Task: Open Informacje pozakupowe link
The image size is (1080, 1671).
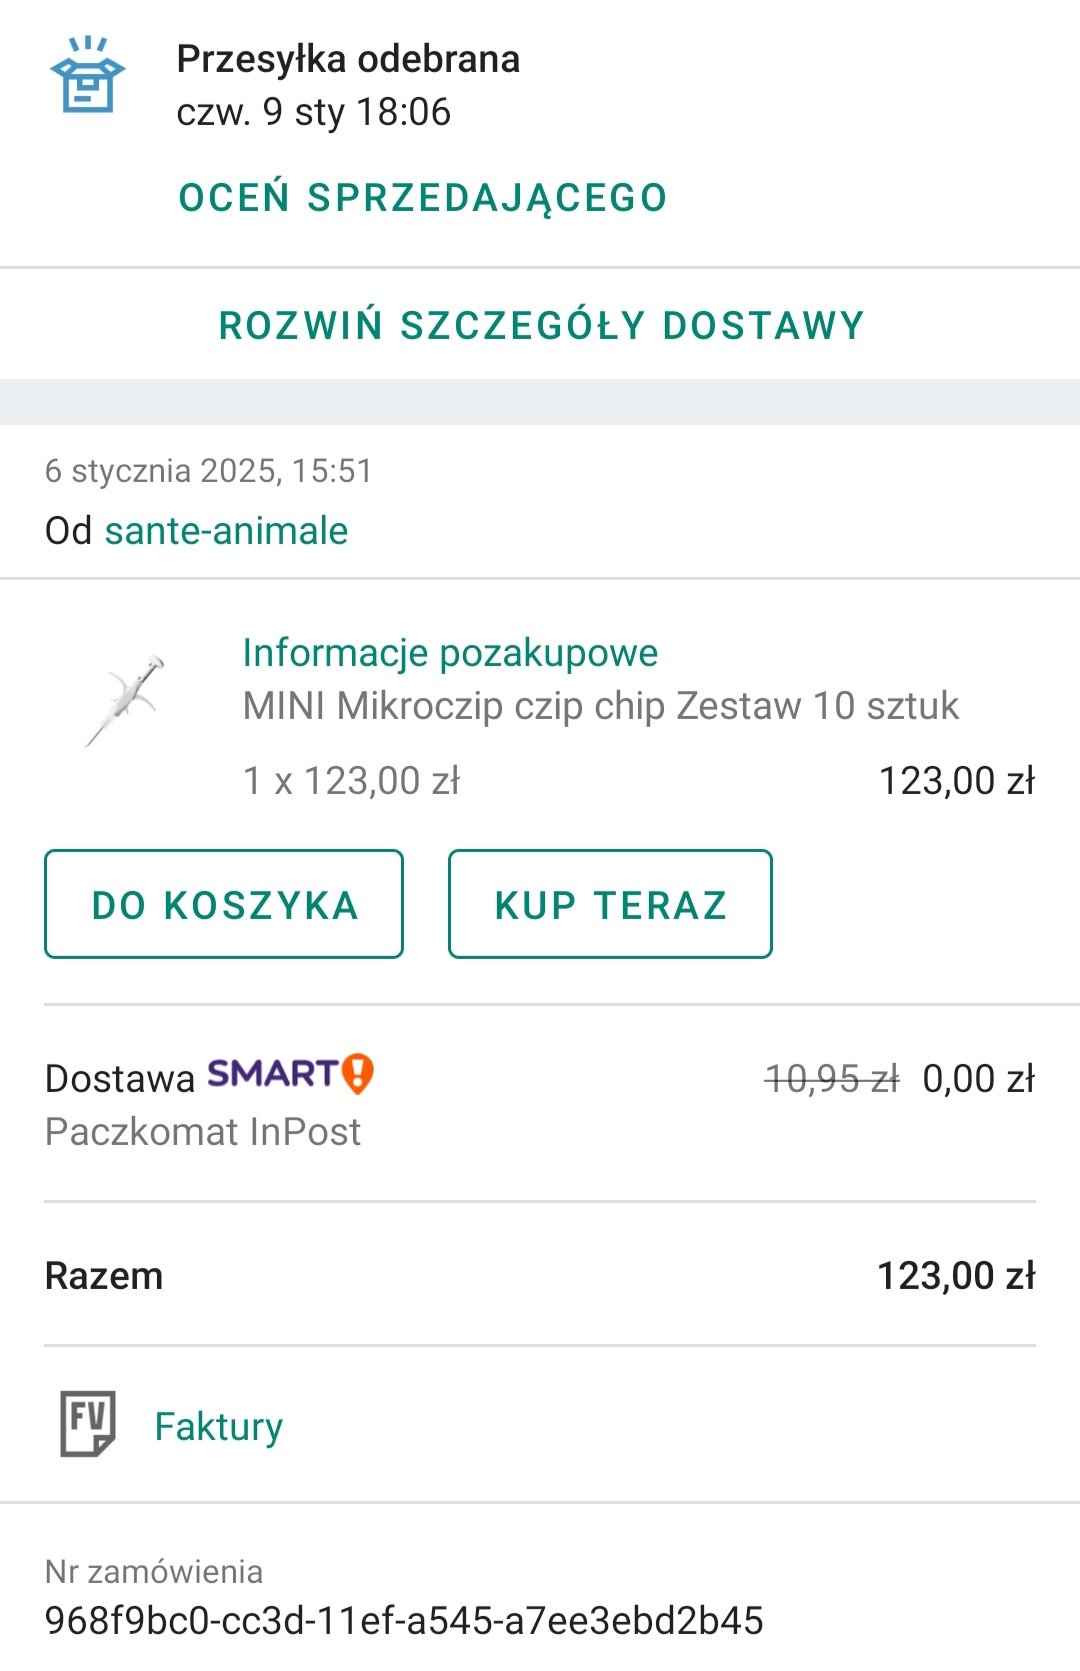Action: 450,652
